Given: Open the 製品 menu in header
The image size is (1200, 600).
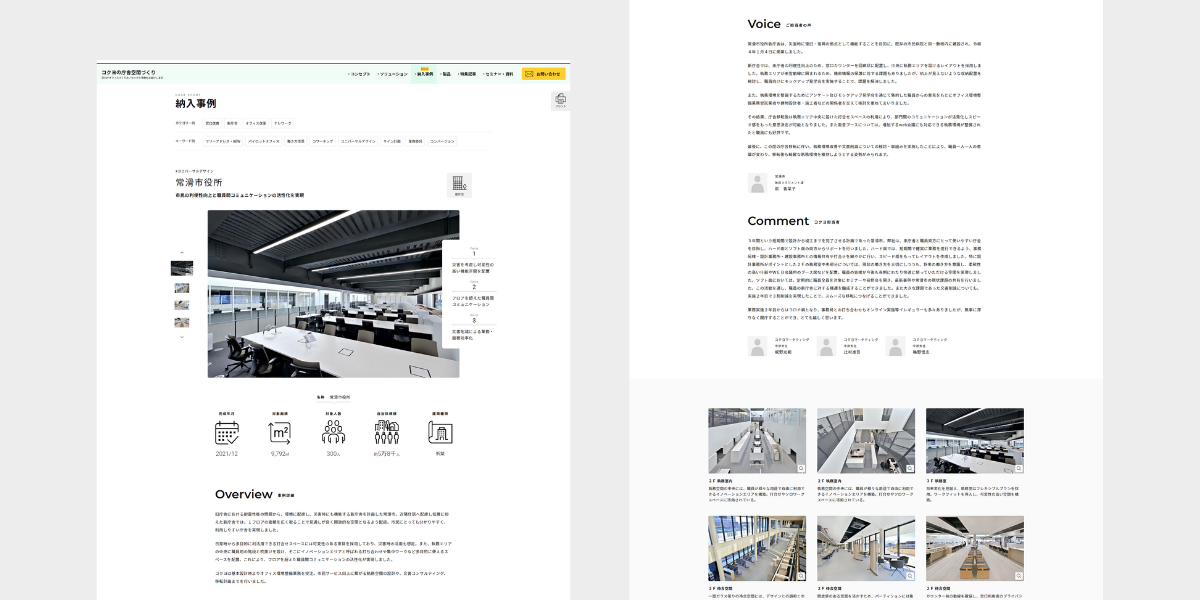Looking at the screenshot, I should [x=446, y=74].
